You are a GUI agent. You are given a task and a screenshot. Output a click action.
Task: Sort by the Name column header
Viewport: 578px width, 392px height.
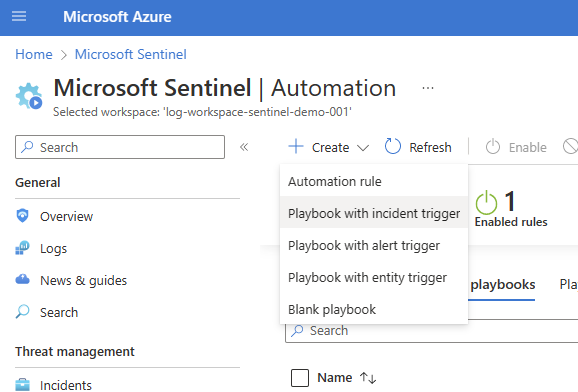pyautogui.click(x=335, y=378)
